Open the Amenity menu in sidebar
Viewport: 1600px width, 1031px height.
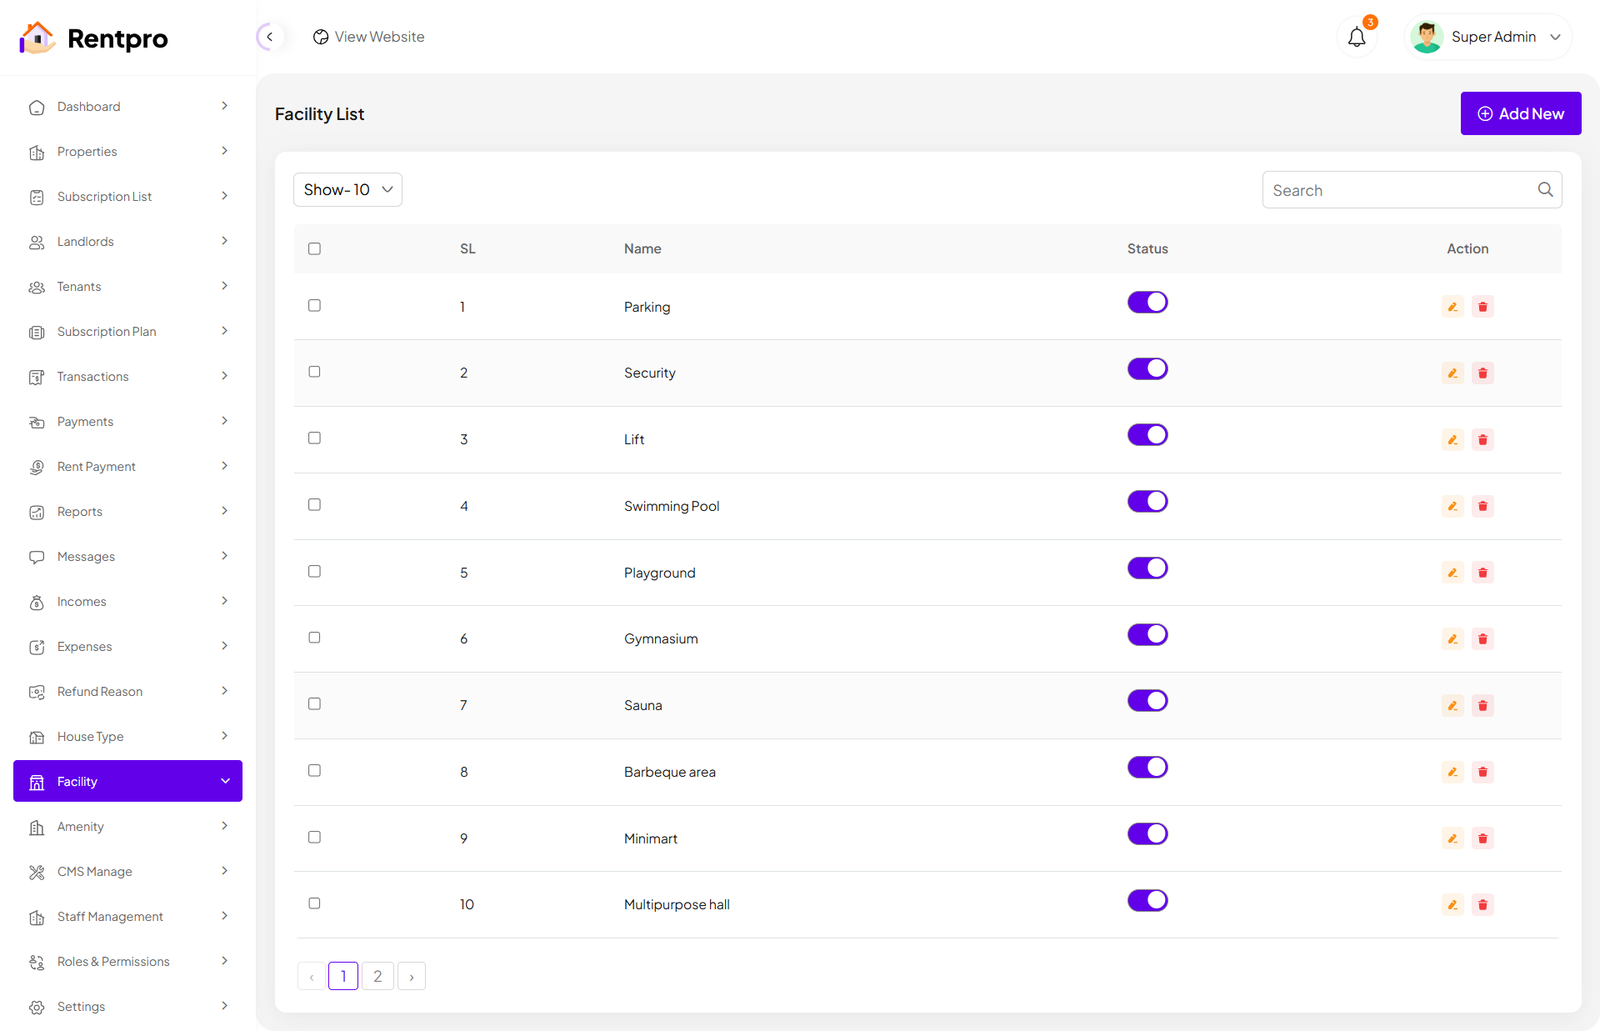(128, 827)
